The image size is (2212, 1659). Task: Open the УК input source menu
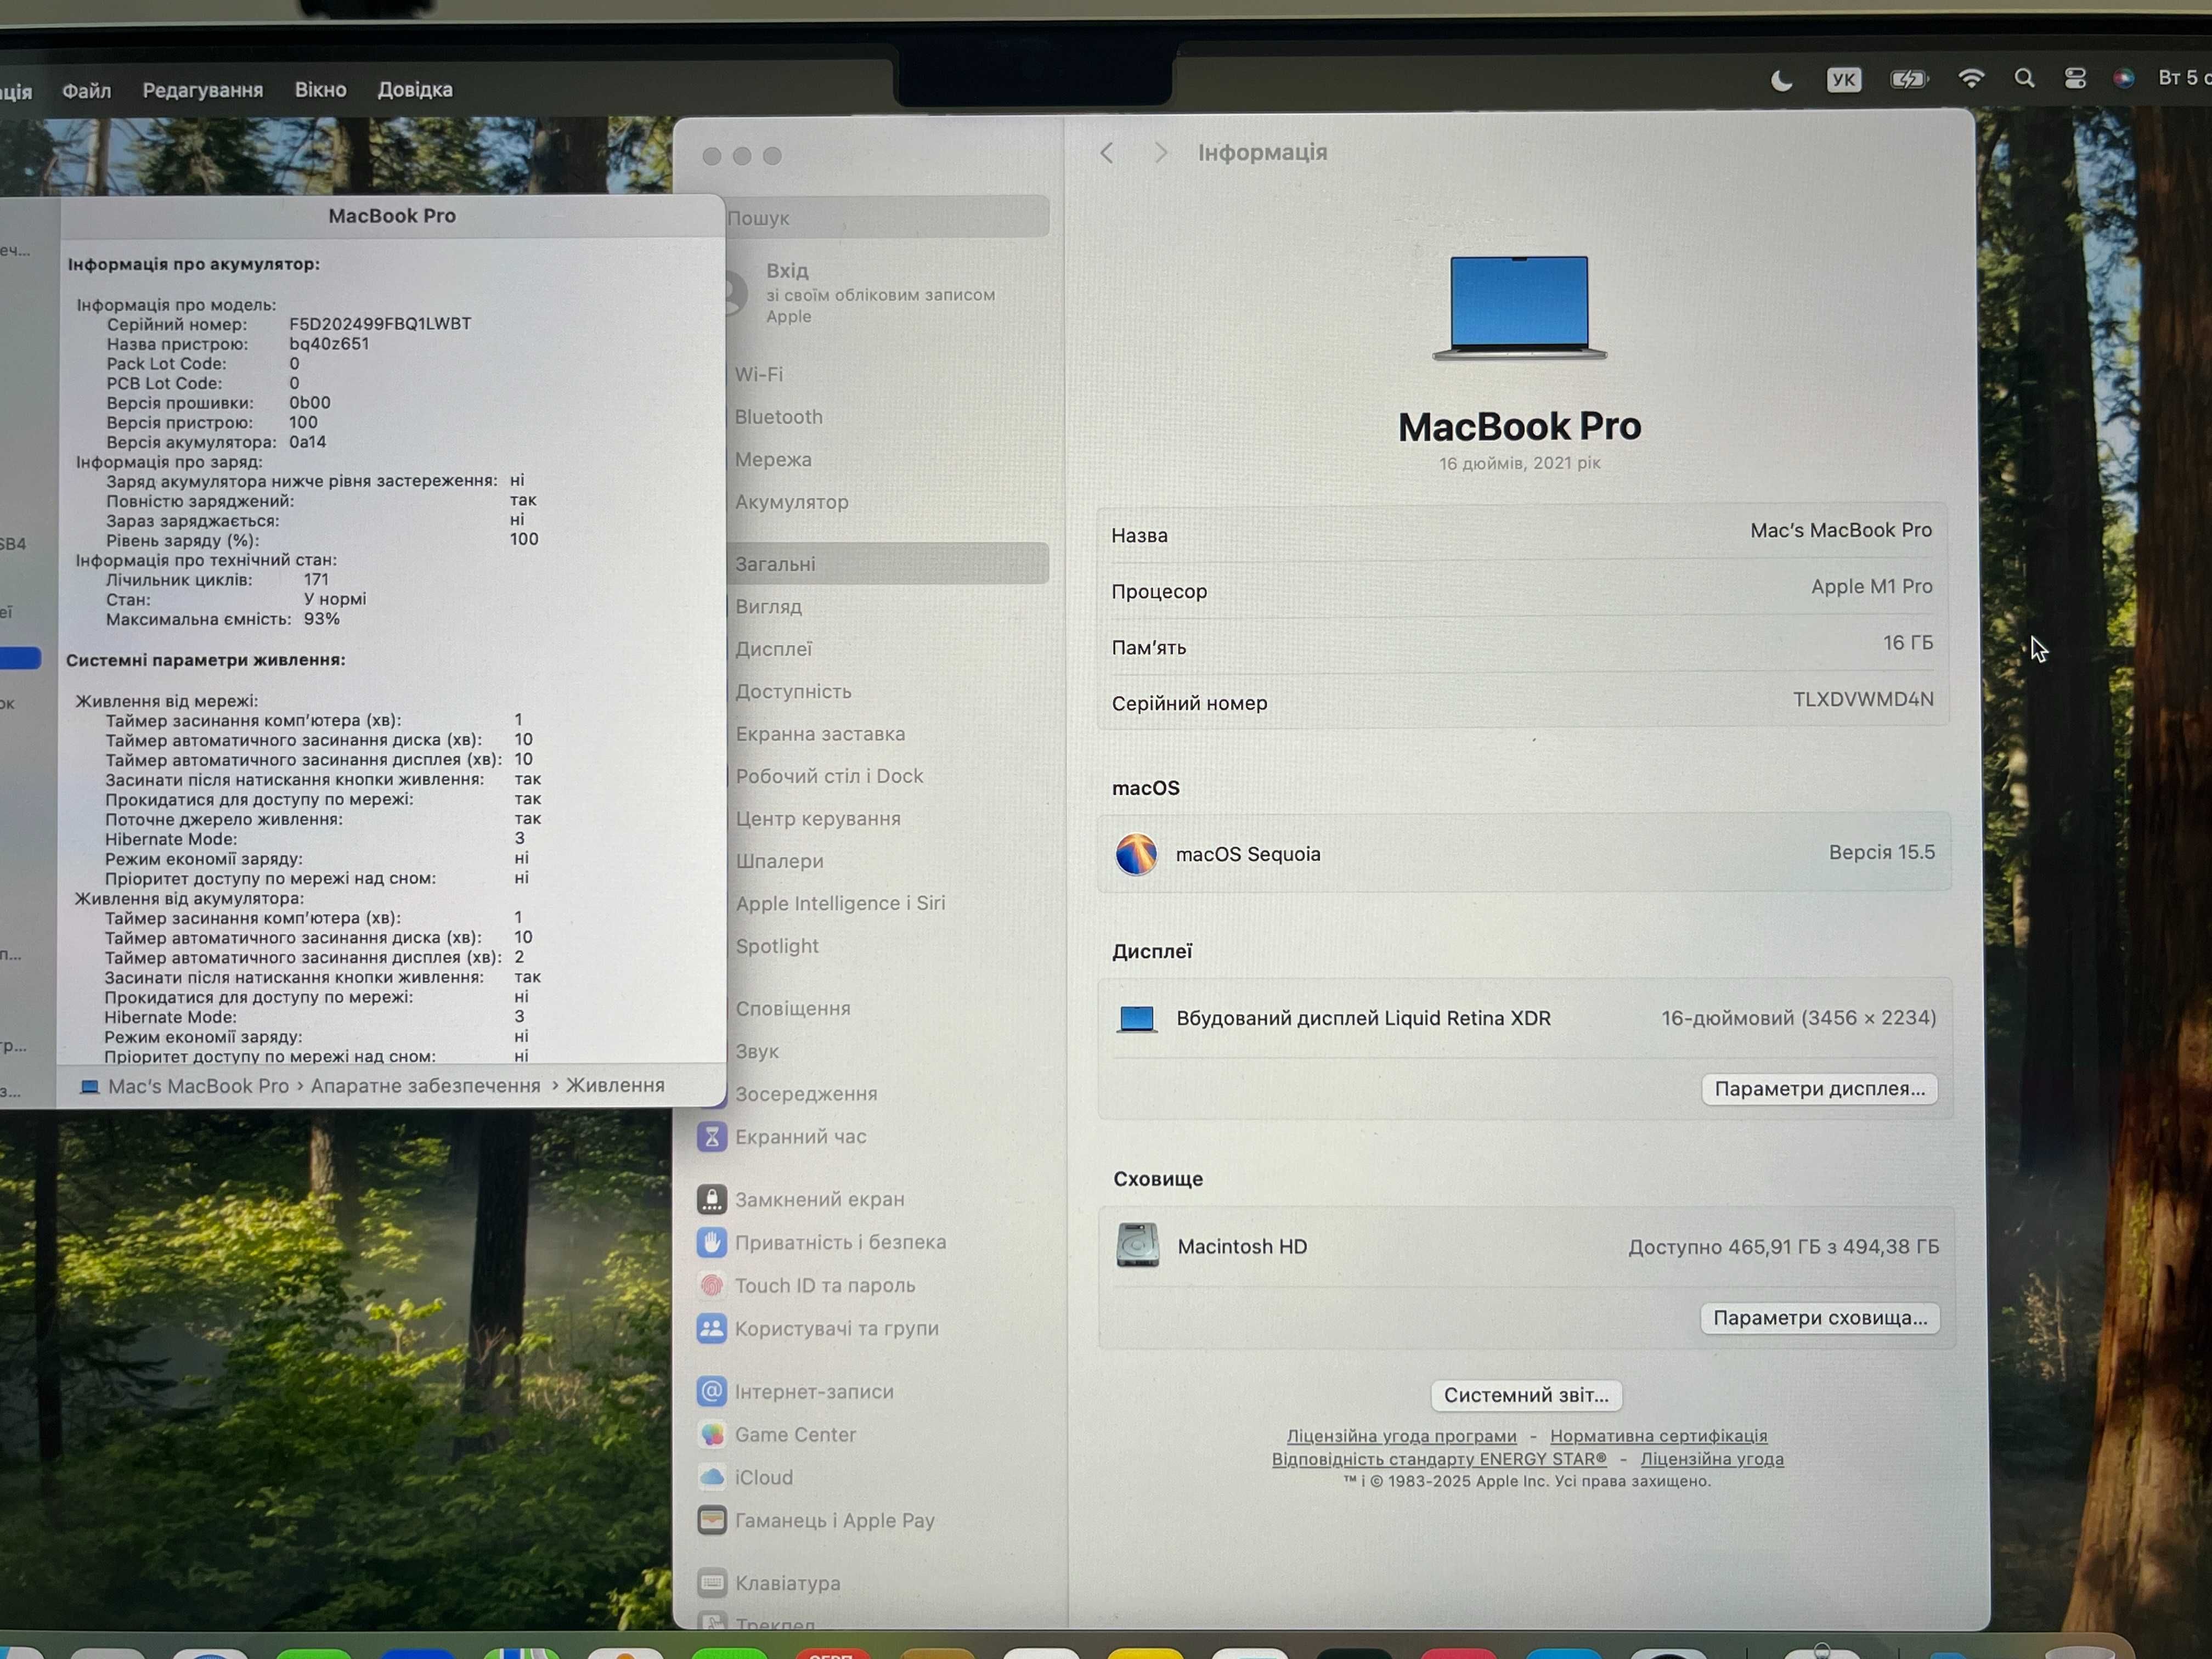1843,79
